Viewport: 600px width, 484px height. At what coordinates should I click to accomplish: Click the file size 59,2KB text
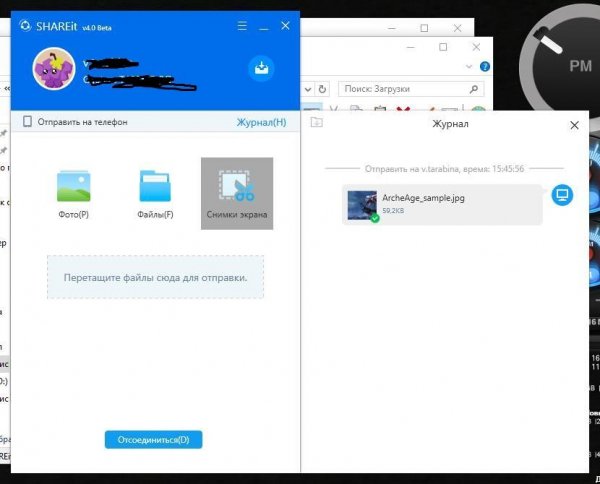pos(393,210)
